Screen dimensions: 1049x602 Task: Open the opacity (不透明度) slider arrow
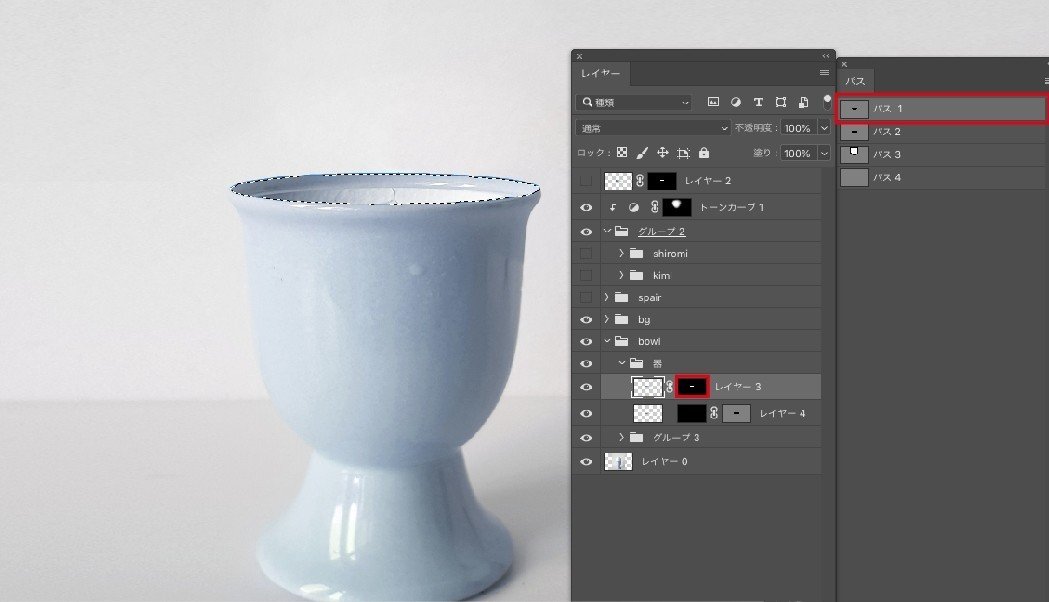[824, 128]
